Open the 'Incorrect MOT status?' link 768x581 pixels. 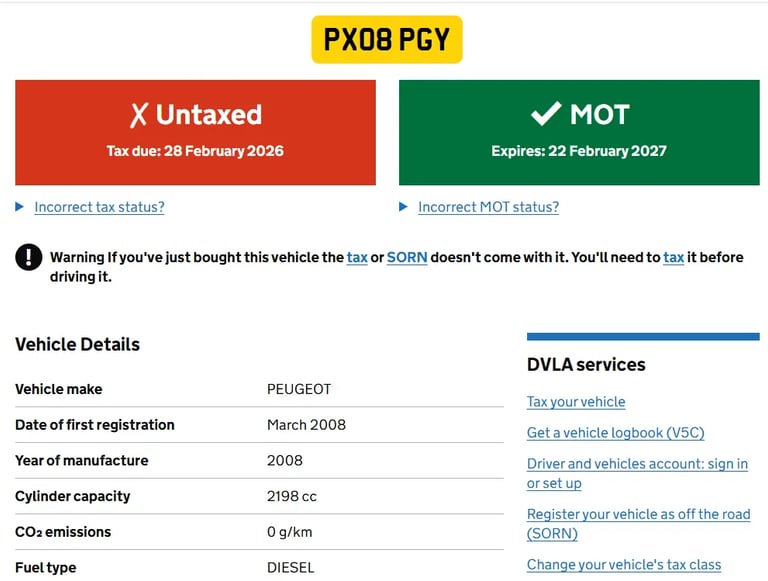[x=488, y=207]
